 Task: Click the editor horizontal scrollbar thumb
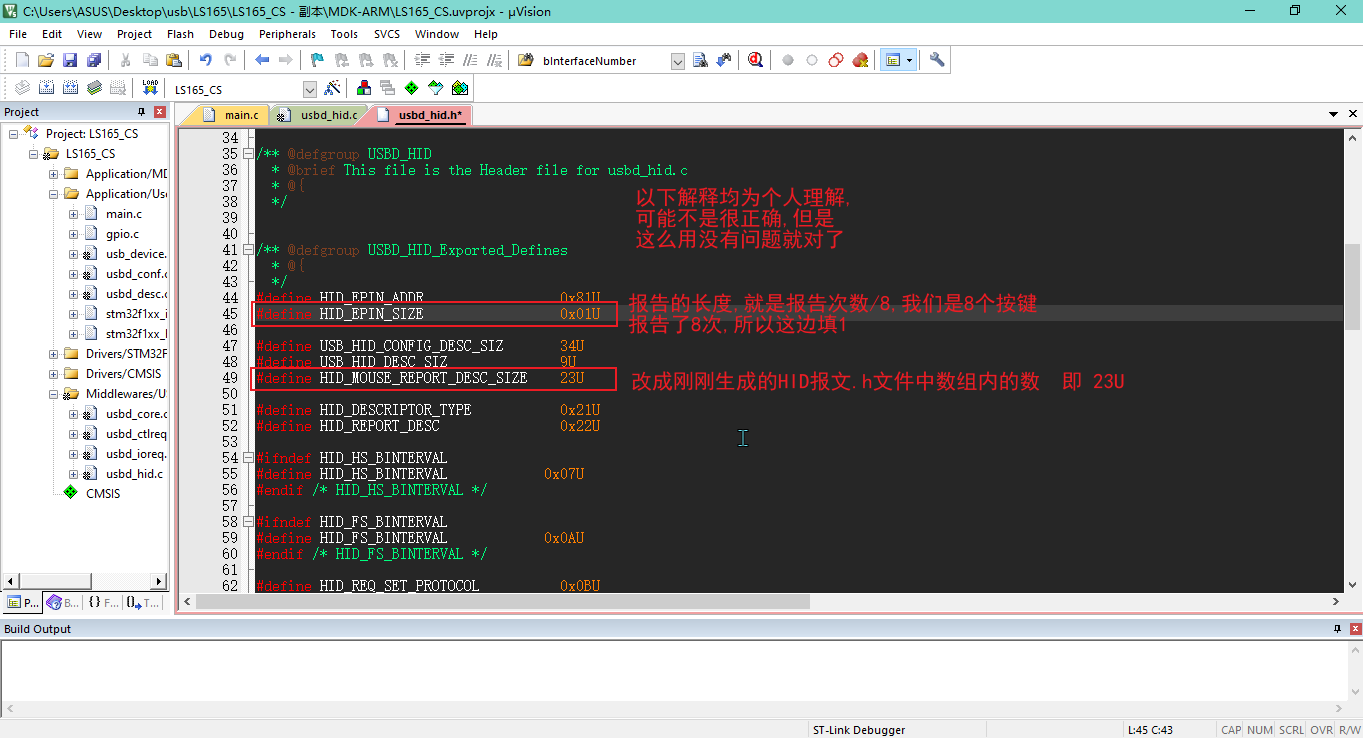(502, 601)
